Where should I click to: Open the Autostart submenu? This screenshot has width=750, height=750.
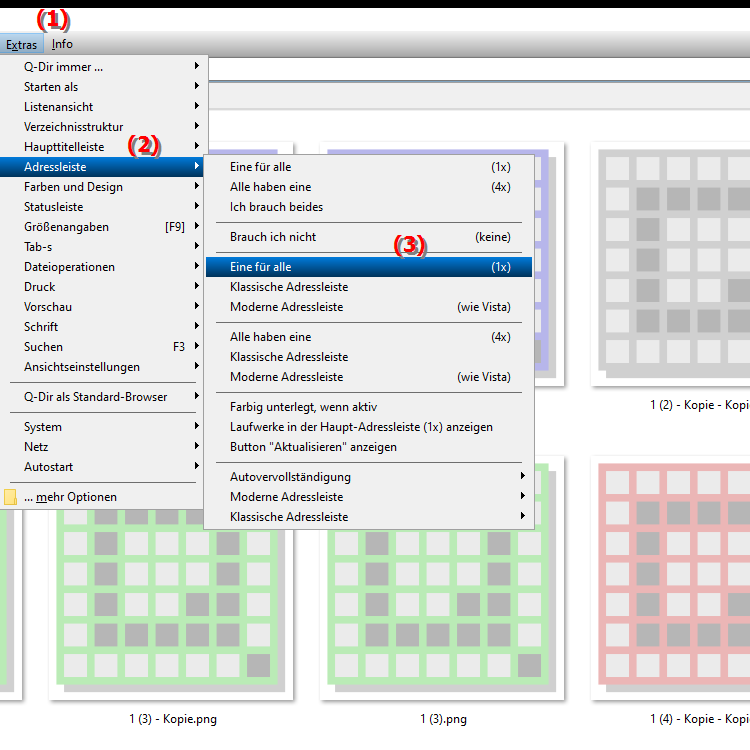click(103, 467)
